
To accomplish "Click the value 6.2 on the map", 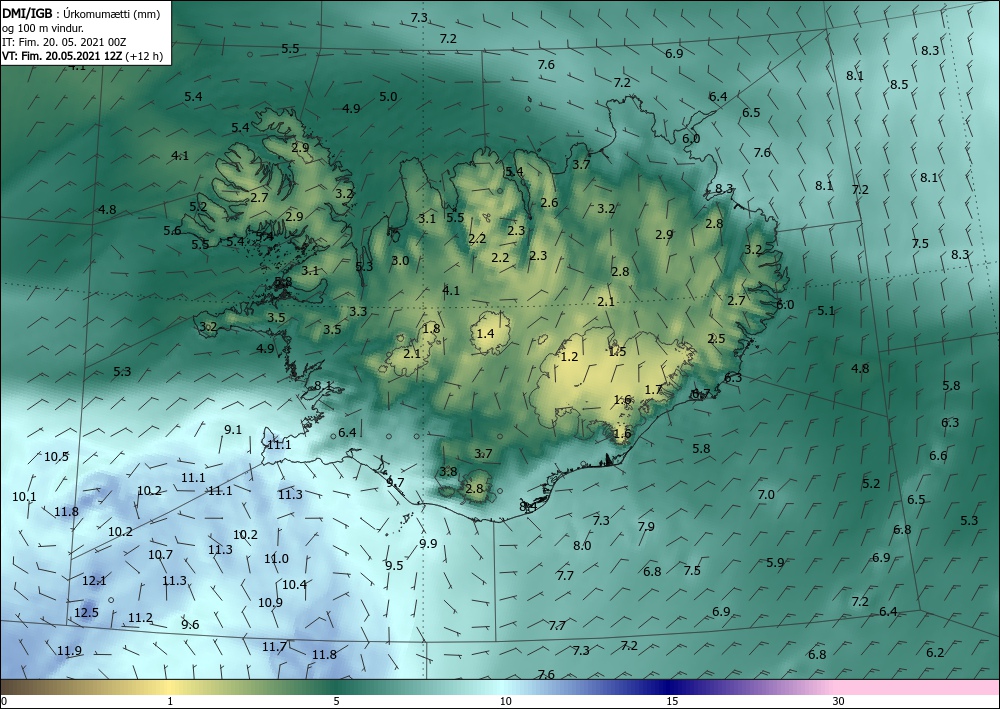I will click(935, 652).
